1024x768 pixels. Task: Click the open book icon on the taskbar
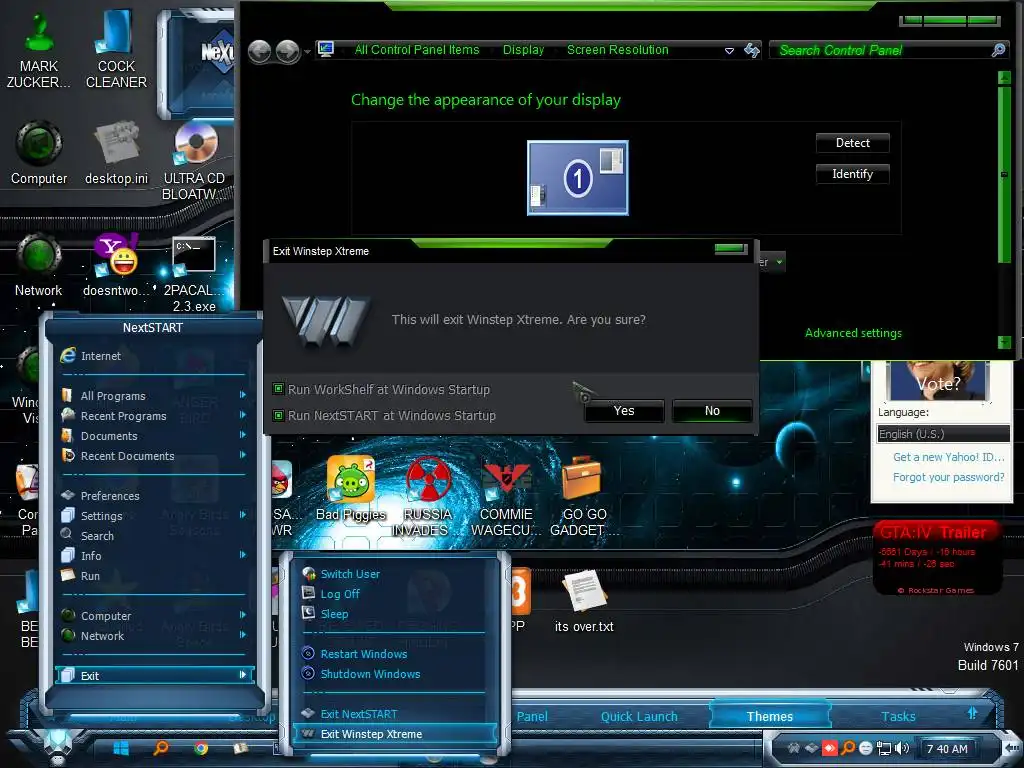241,748
